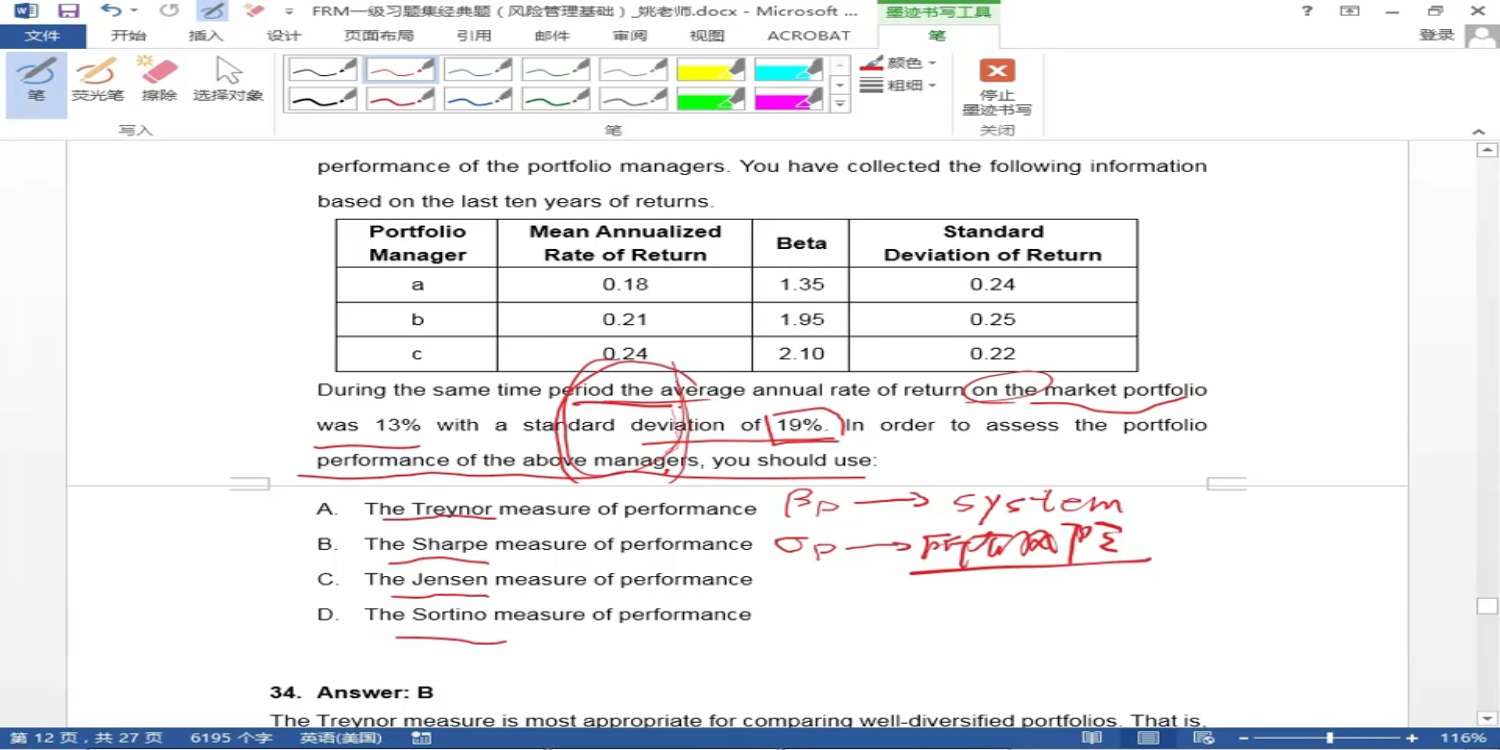Stop inking with the 停止墨迹书写 button
The image size is (1500, 750).
click(996, 86)
